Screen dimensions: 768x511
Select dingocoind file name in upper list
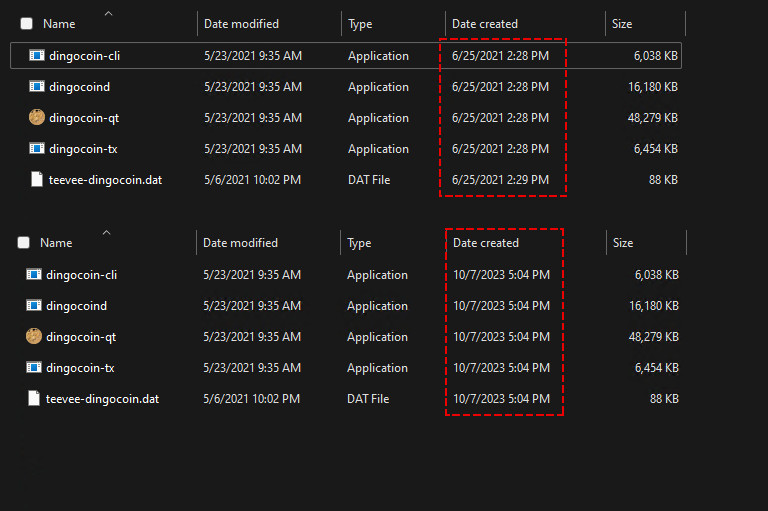pos(79,87)
